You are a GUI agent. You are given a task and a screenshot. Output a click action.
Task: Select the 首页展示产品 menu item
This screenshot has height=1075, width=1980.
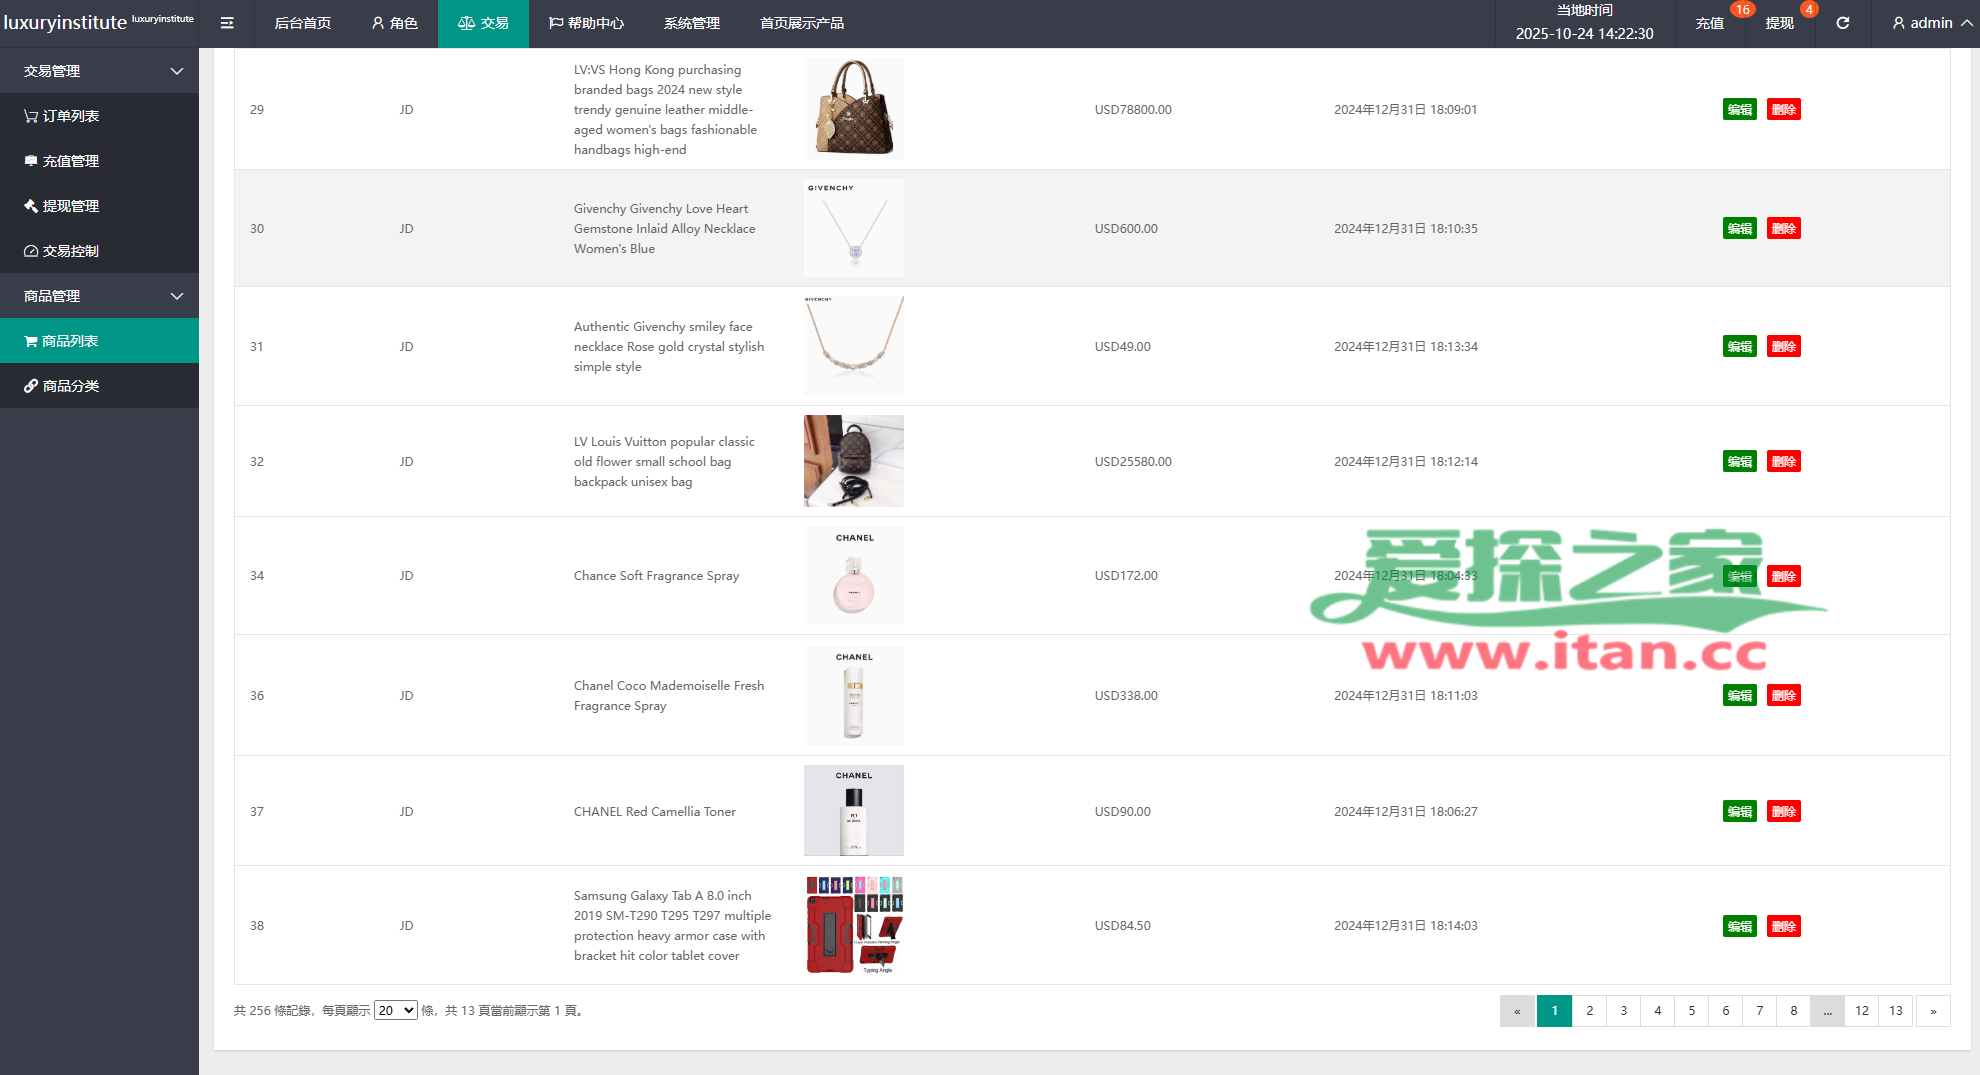click(802, 23)
